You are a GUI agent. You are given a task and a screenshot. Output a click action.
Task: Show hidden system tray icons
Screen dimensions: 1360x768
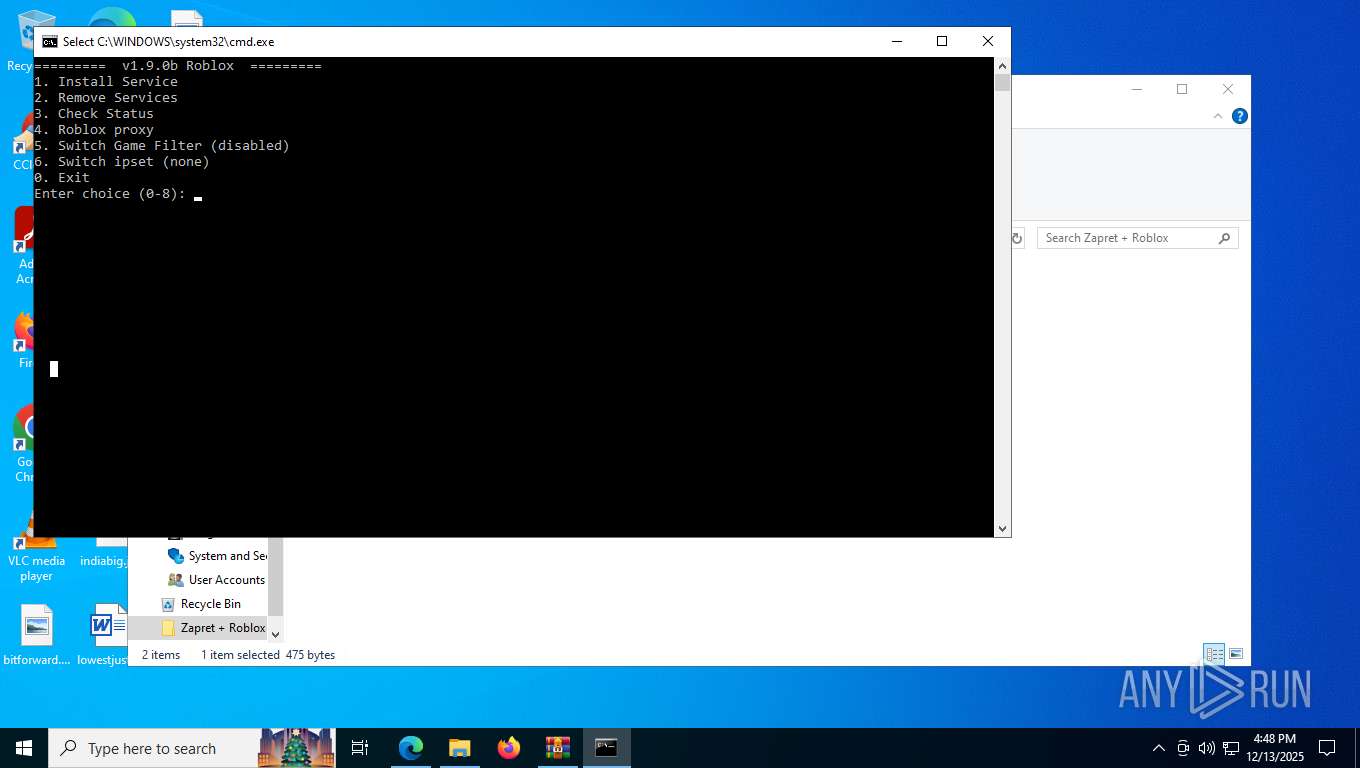[x=1159, y=748]
